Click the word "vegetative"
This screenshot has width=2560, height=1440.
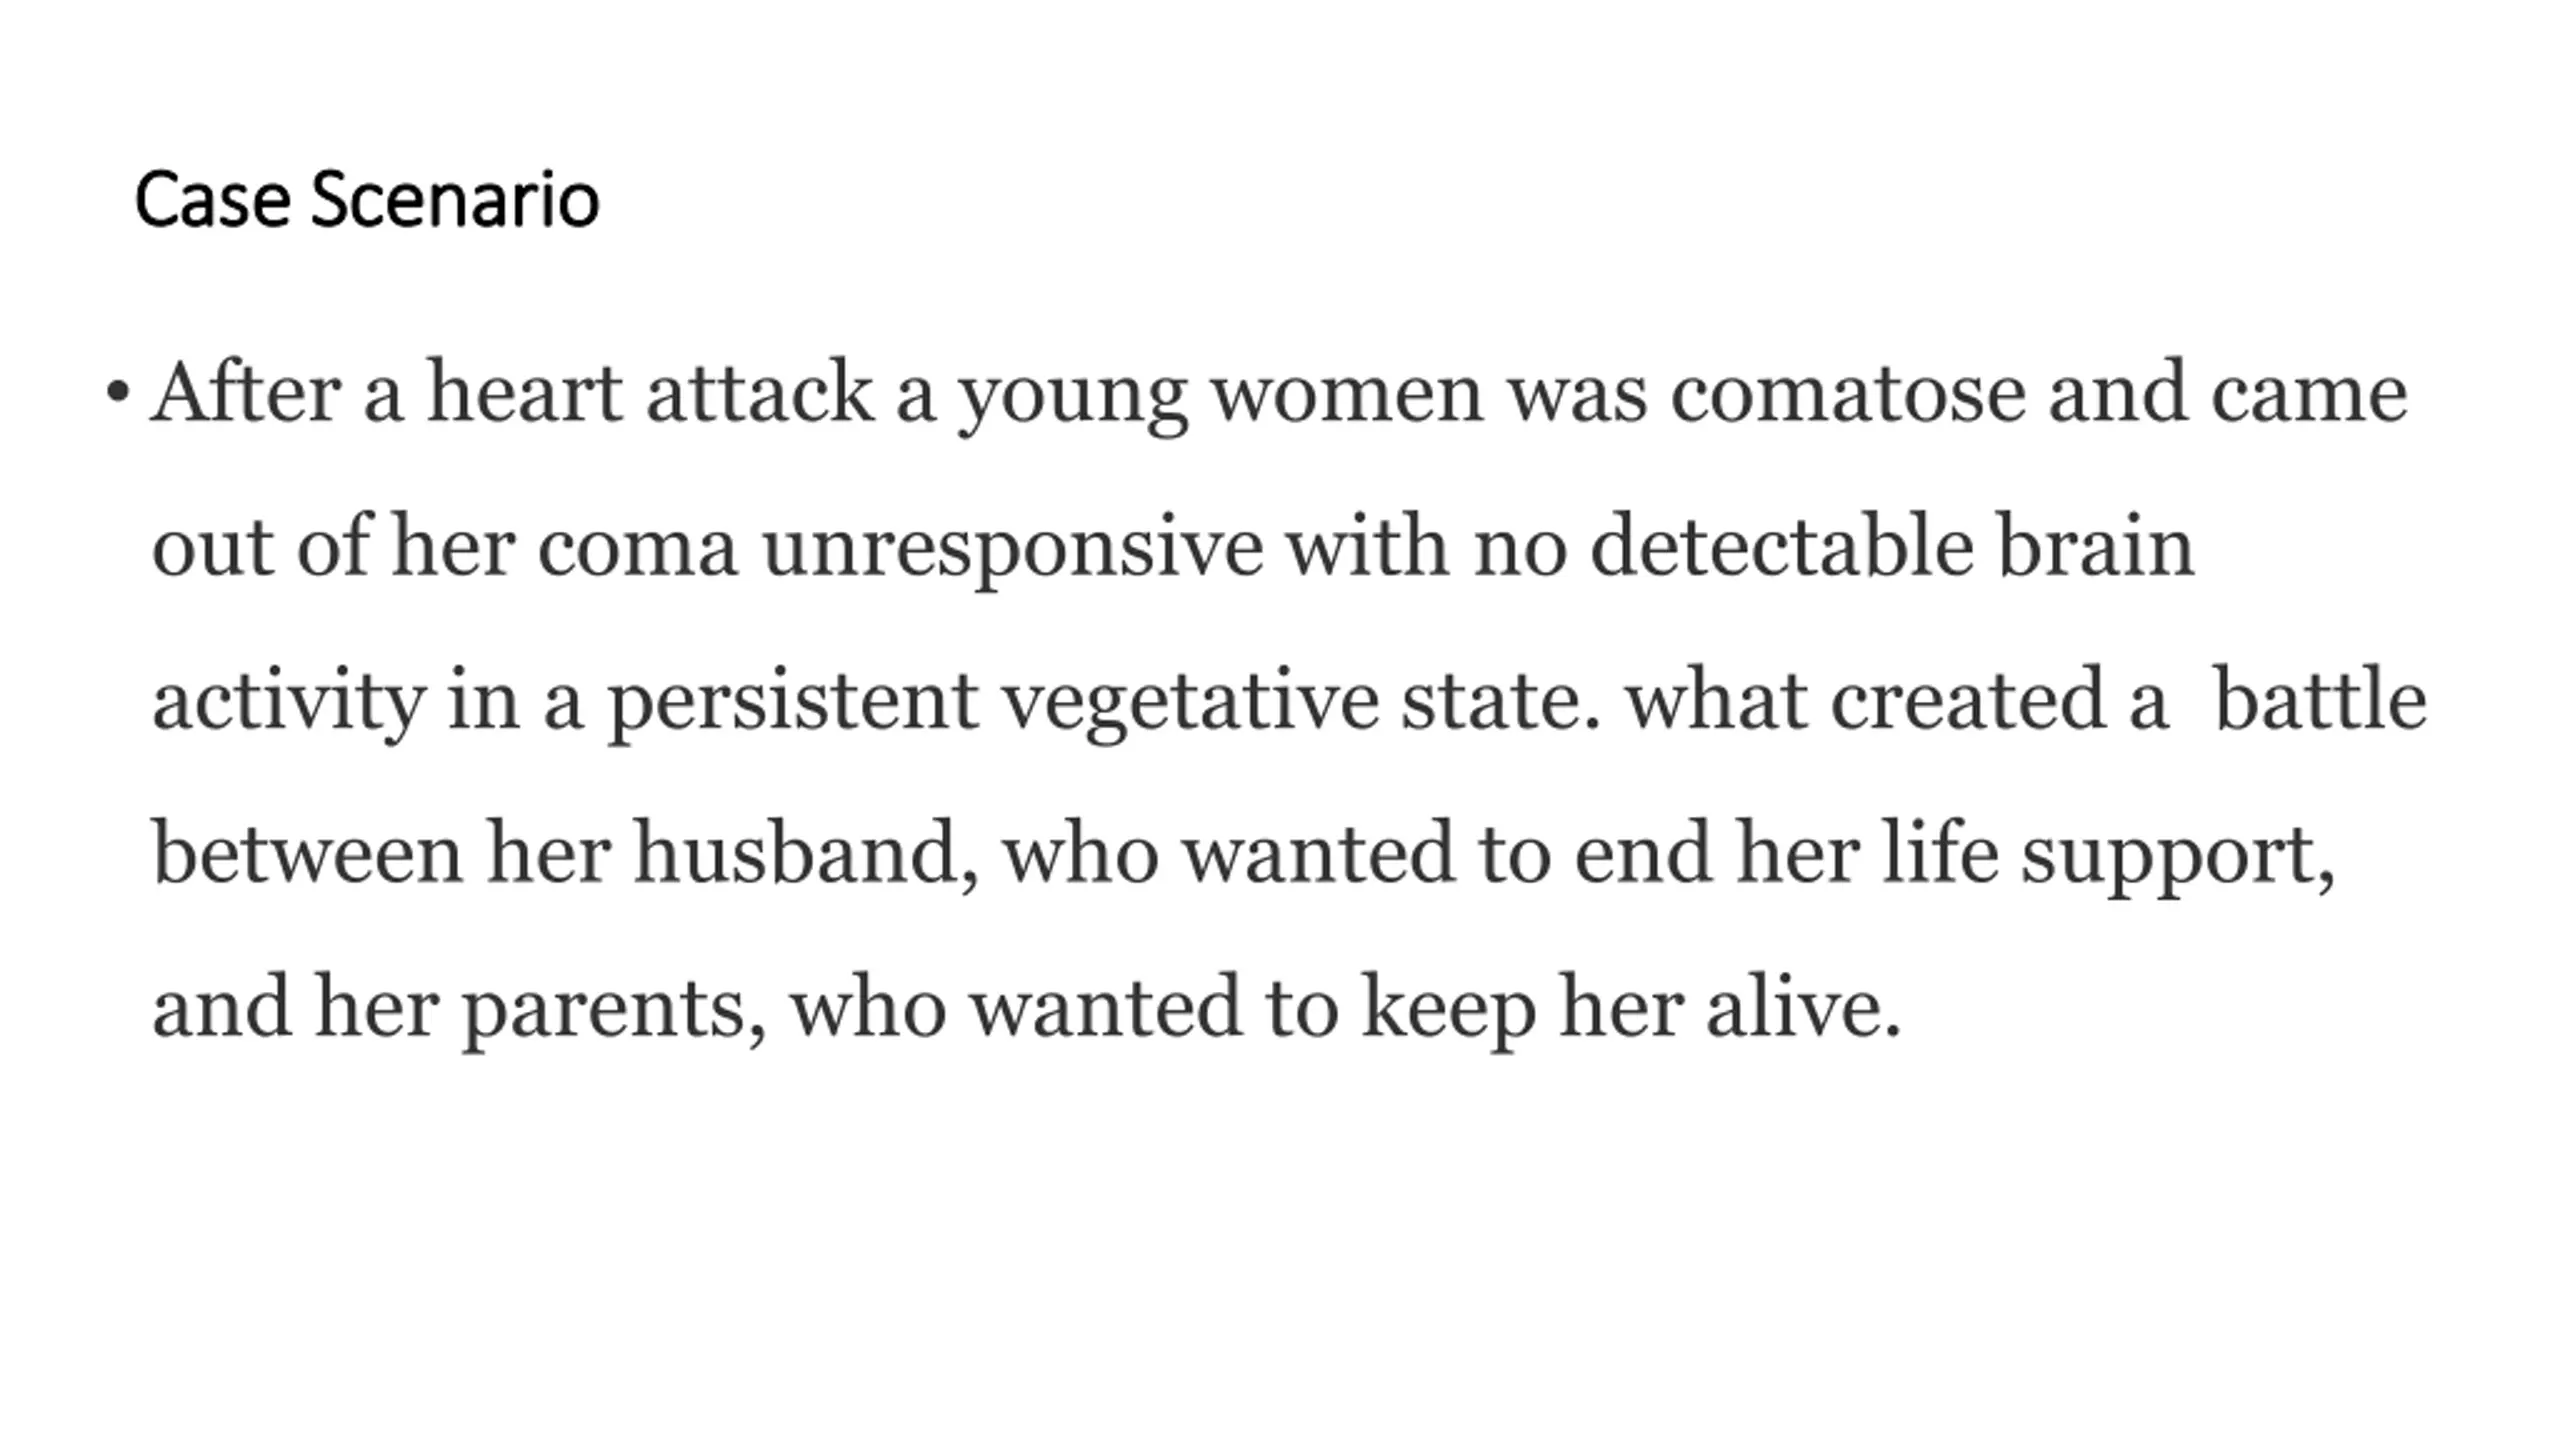pyautogui.click(x=1190, y=702)
